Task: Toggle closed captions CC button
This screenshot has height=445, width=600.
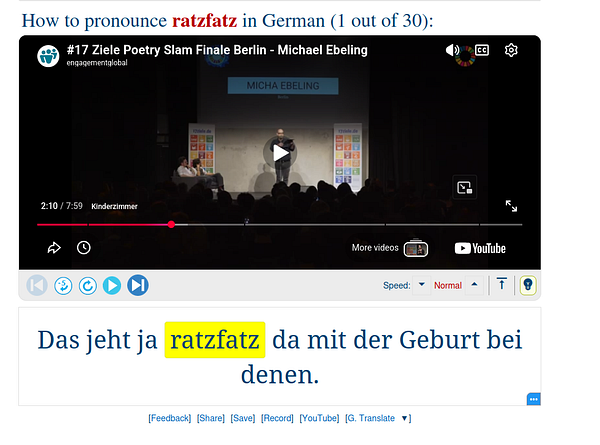Action: pyautogui.click(x=482, y=50)
